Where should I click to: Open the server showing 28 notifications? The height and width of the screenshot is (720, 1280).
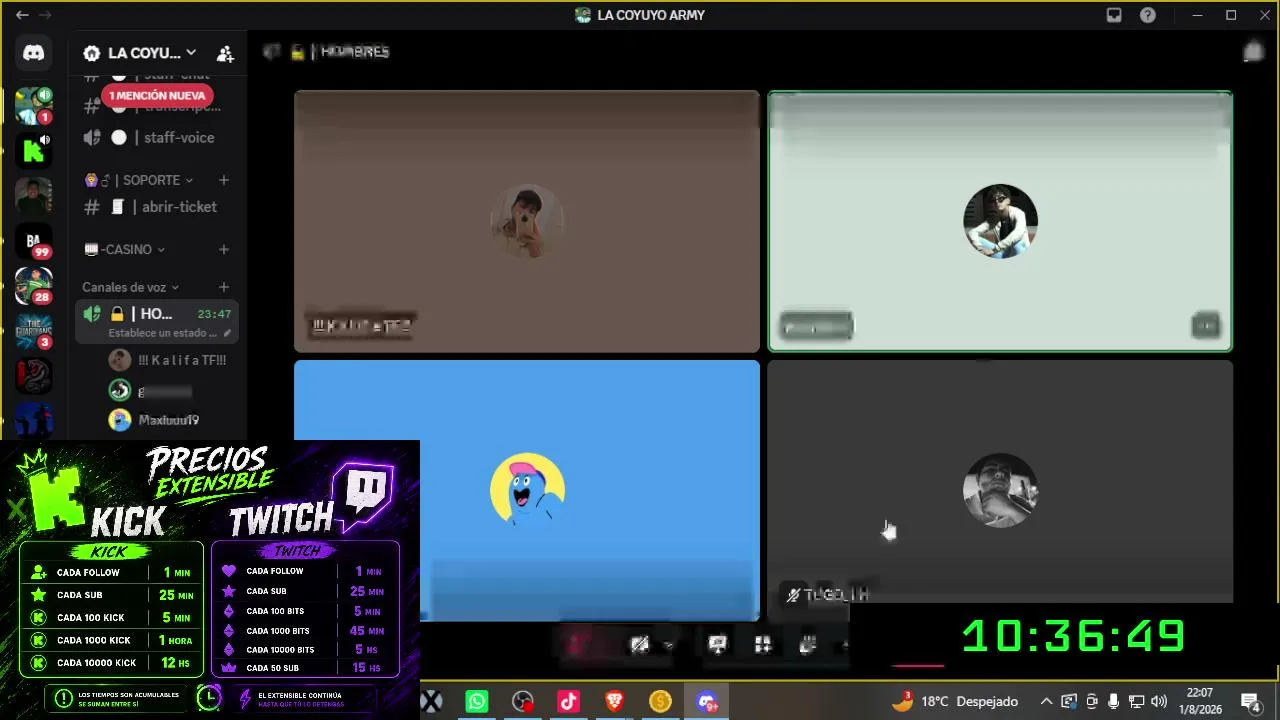33,286
